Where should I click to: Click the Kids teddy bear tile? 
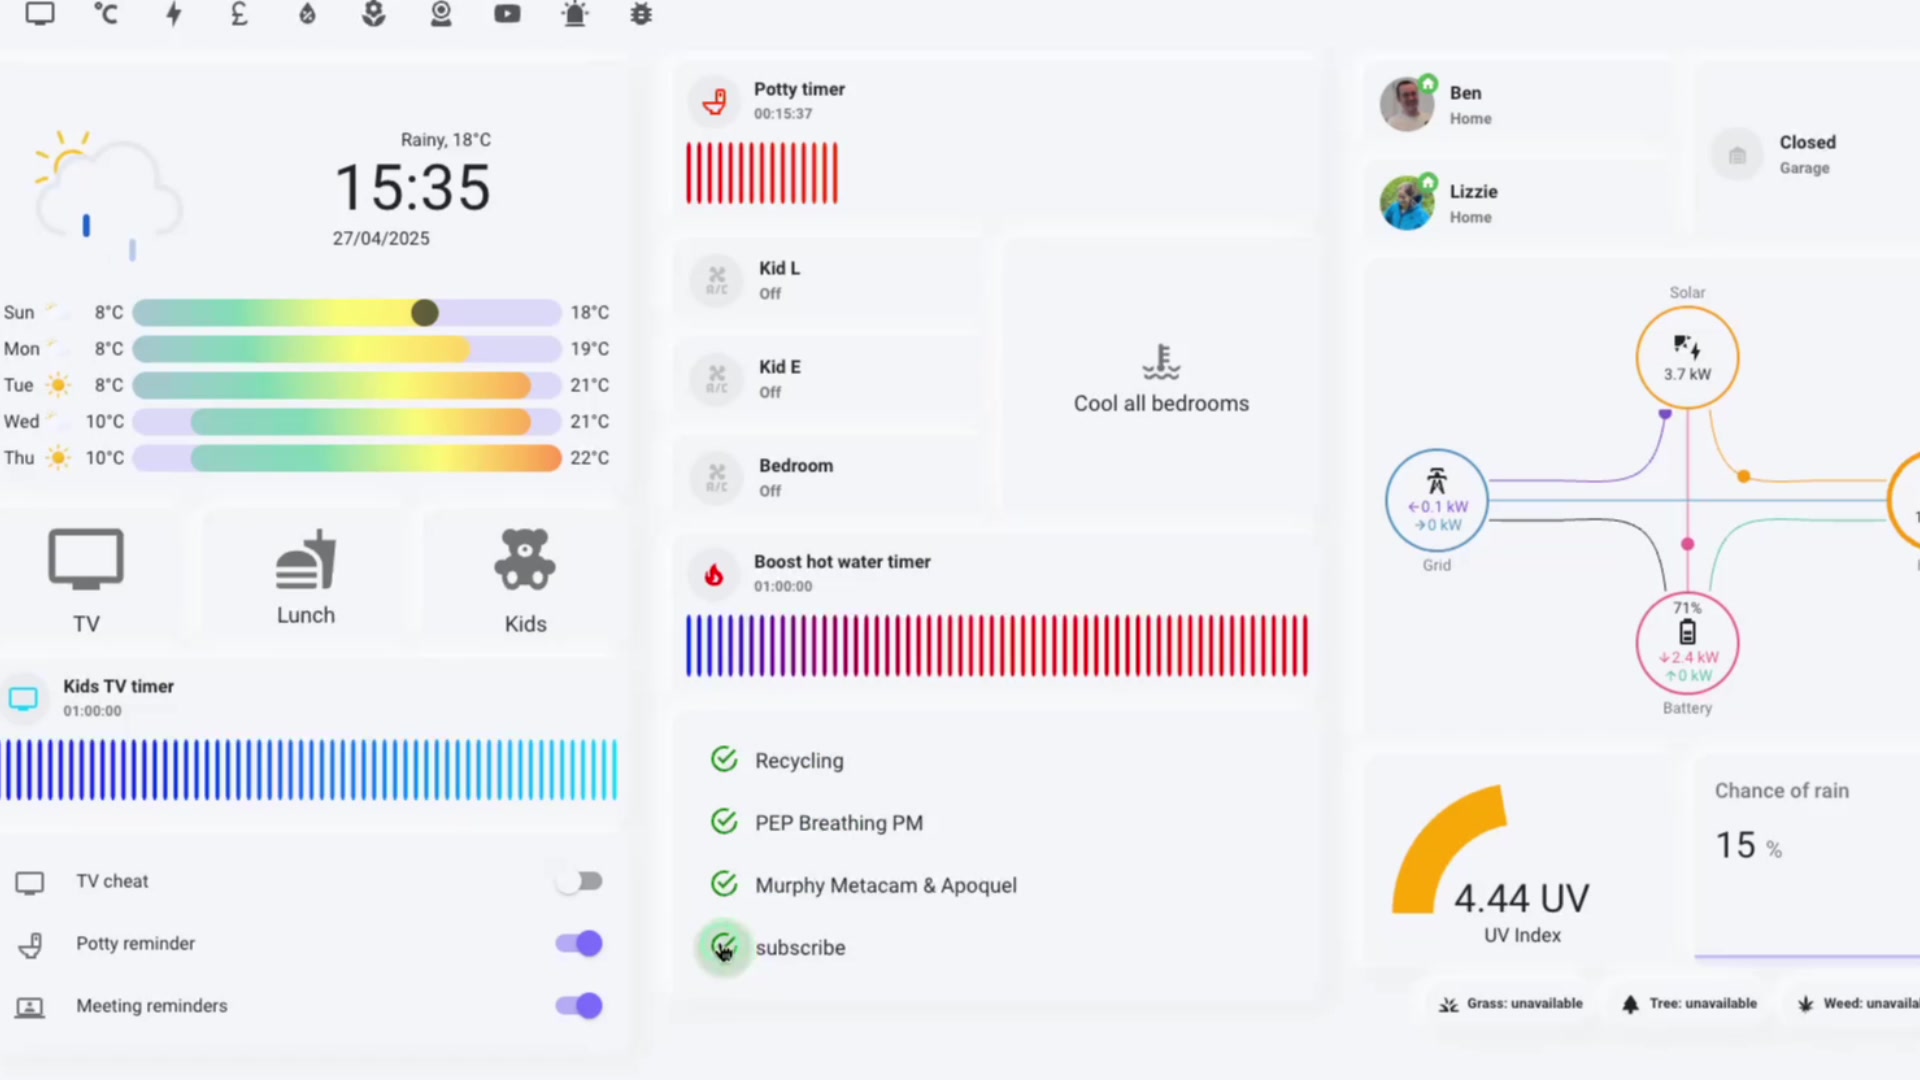point(525,578)
